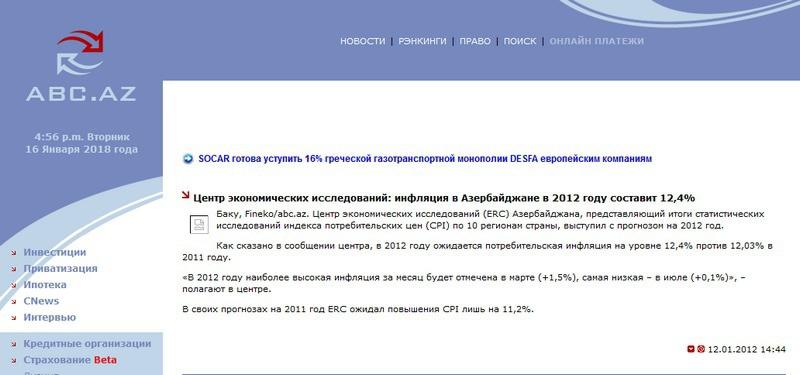
Task: Open SOCAR DESFA headline link
Action: point(425,159)
